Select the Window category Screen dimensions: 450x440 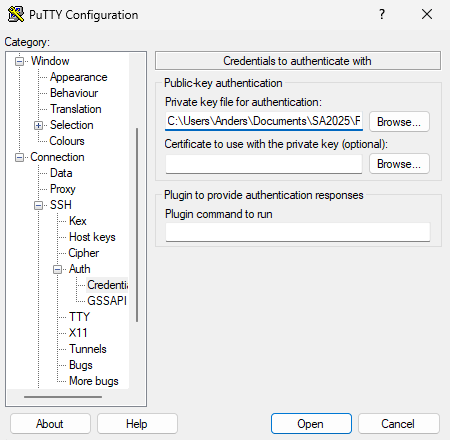50,61
